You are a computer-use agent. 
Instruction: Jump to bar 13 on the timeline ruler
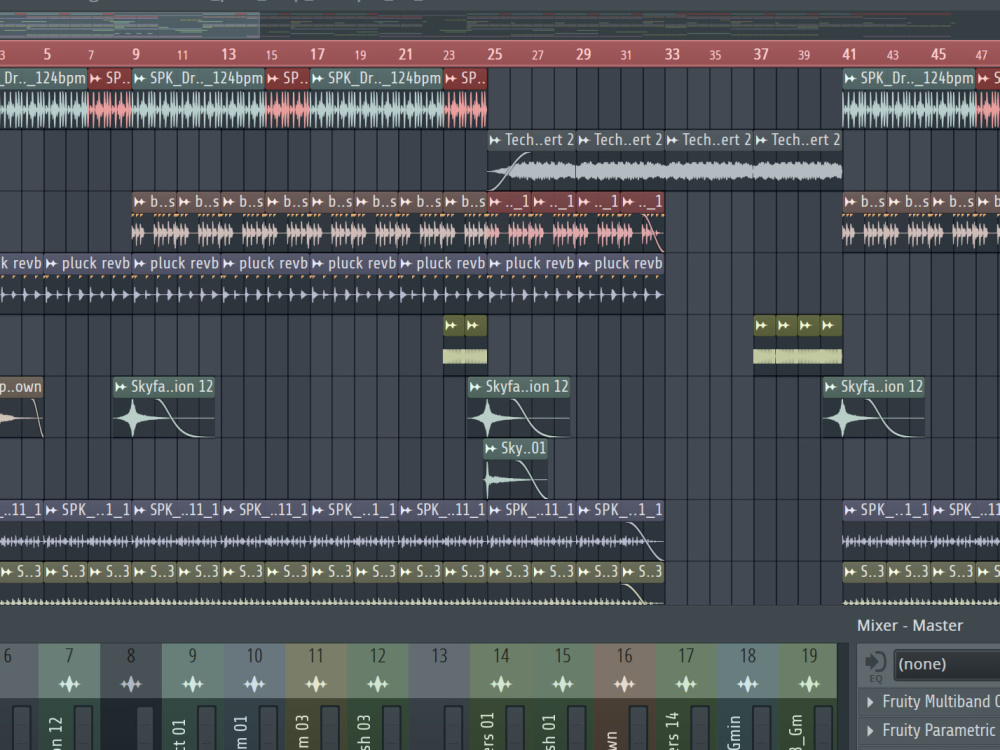[228, 55]
